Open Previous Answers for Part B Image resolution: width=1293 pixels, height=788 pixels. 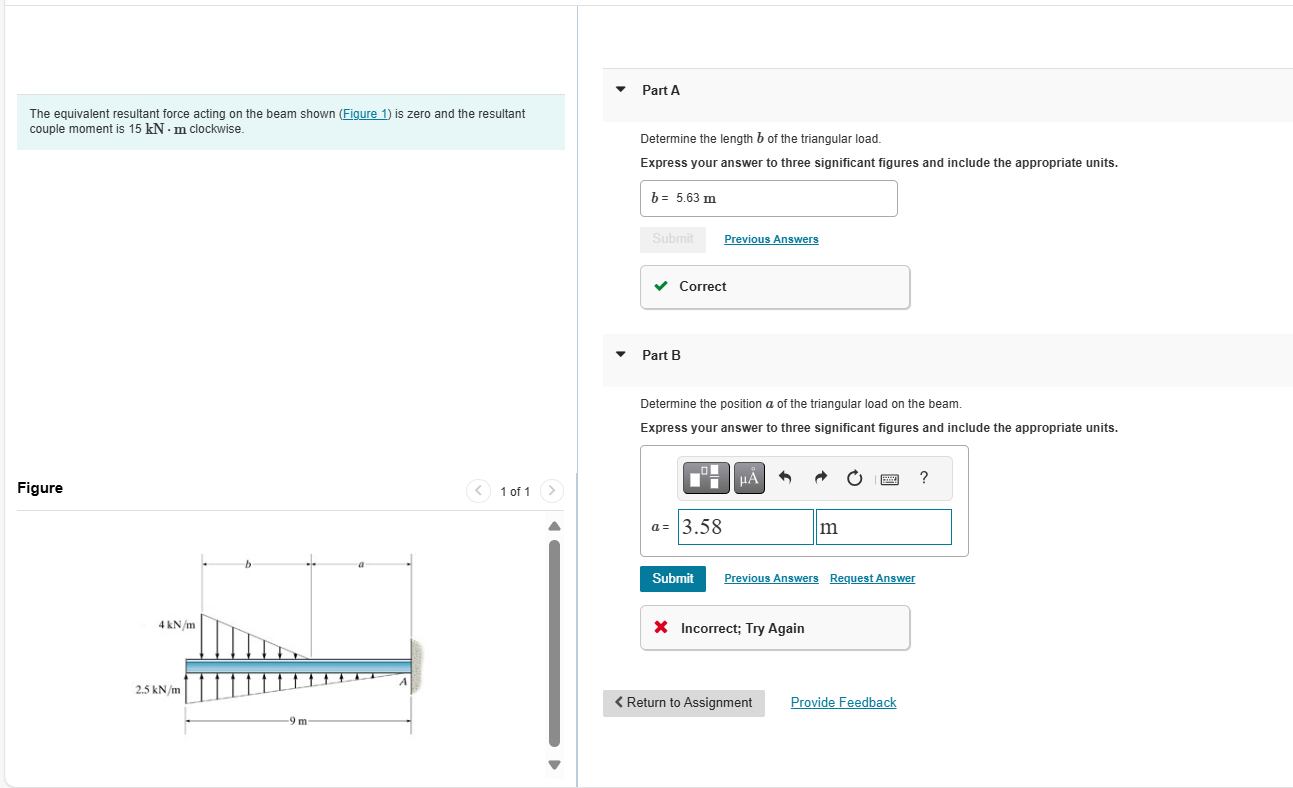771,578
